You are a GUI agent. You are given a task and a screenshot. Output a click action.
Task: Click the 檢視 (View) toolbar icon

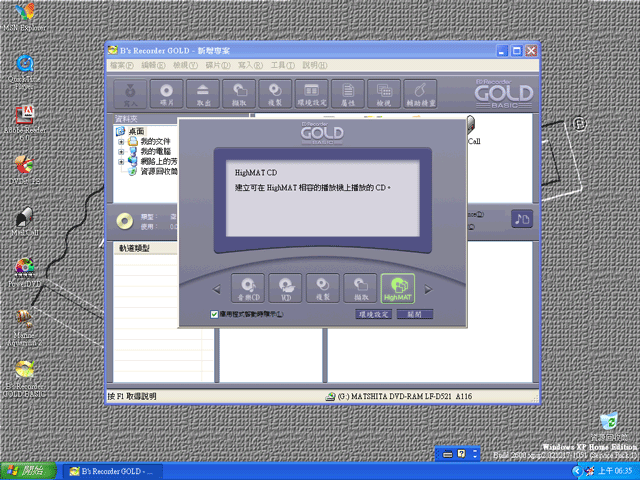coord(384,94)
